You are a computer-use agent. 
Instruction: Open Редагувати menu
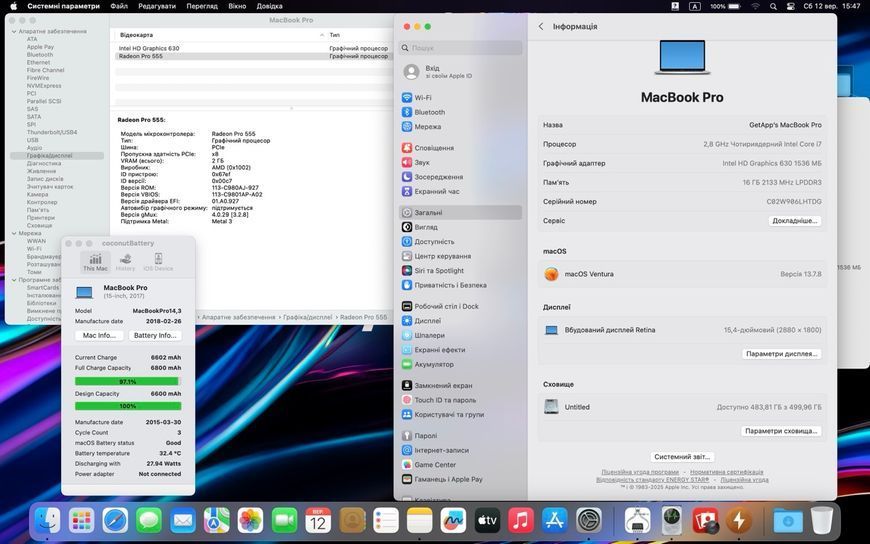[157, 6]
